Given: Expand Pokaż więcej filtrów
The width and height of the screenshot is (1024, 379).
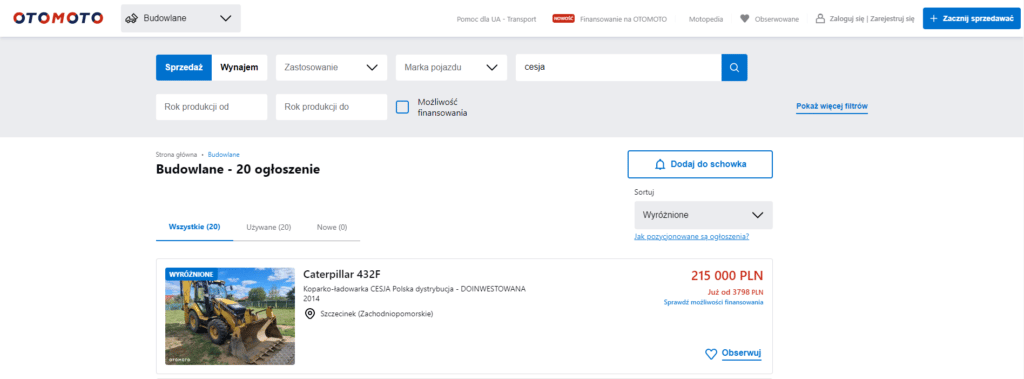Looking at the screenshot, I should [831, 107].
